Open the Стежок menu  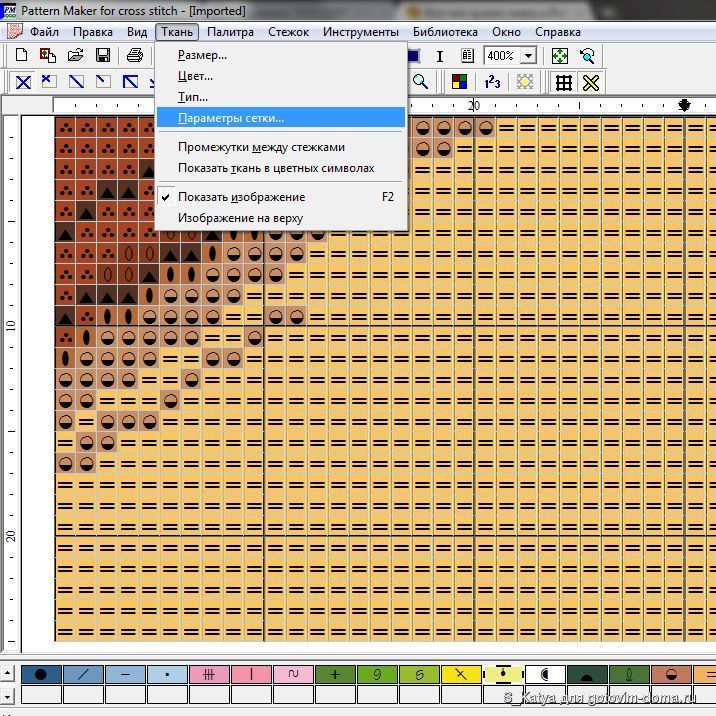point(288,32)
